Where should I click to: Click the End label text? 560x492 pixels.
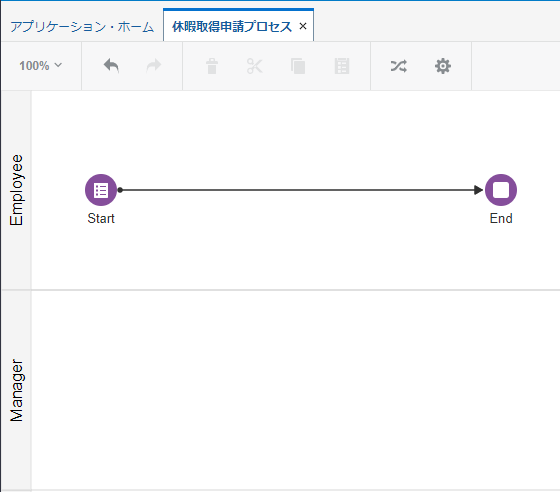tap(501, 219)
